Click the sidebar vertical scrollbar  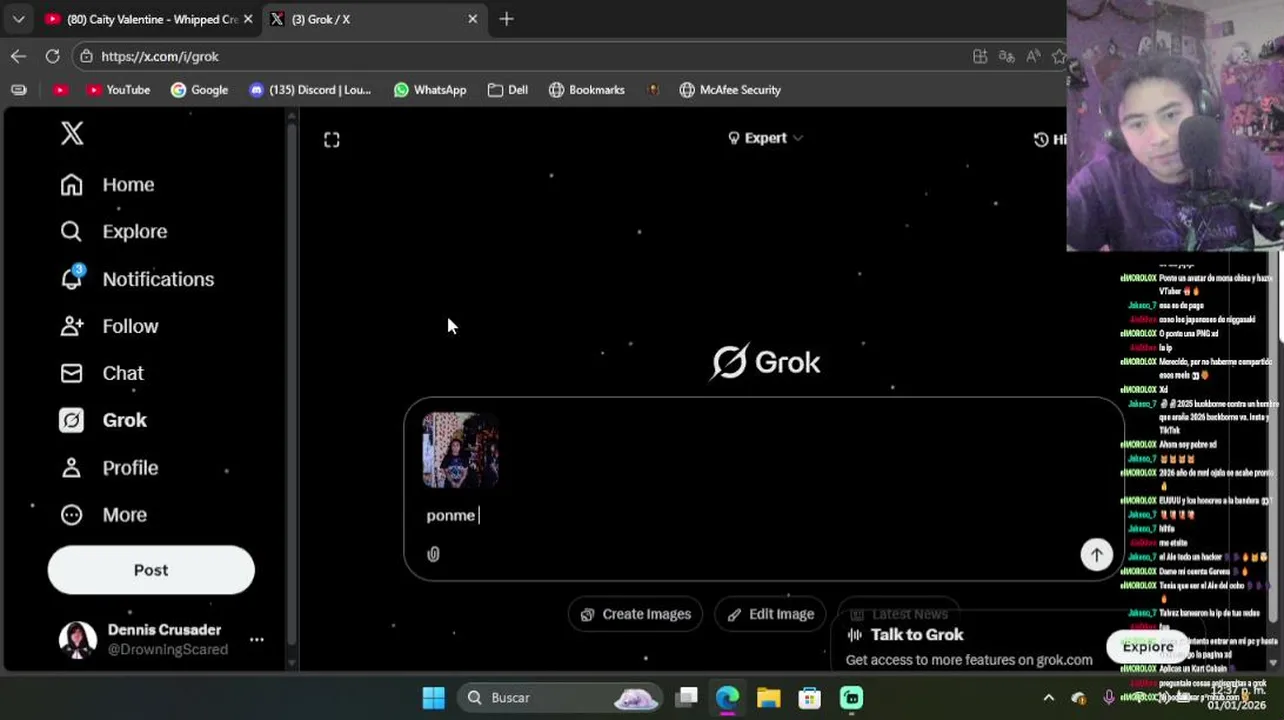[292, 390]
